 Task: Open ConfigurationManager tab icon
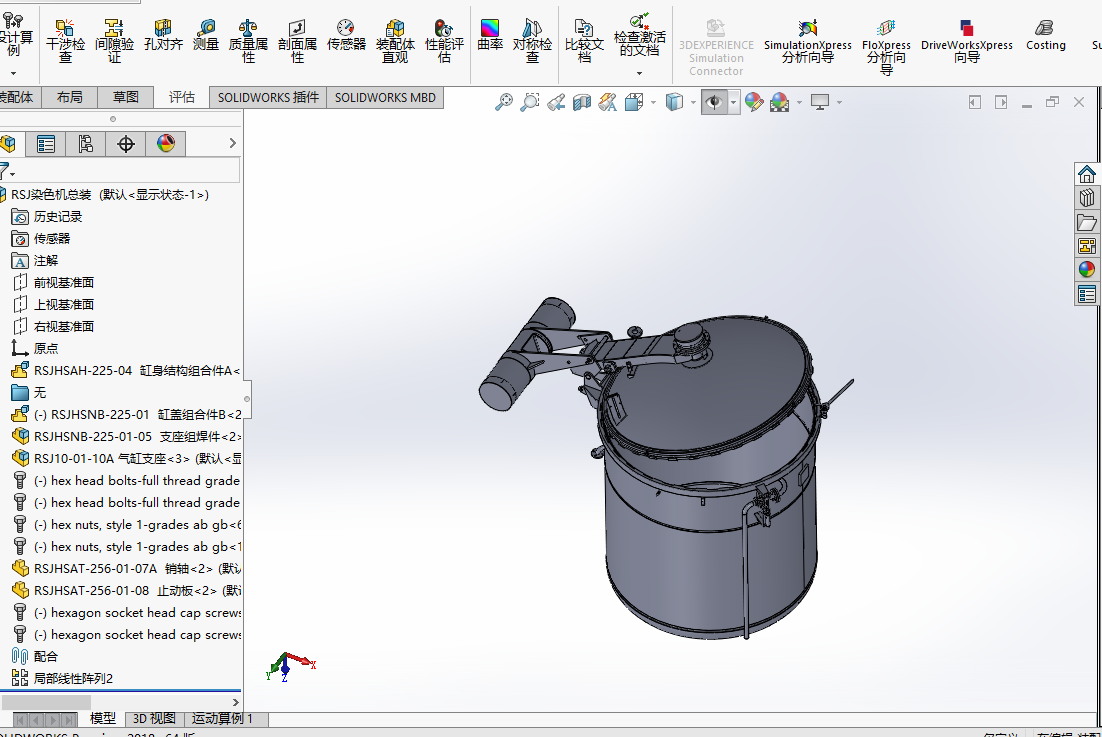[x=86, y=144]
